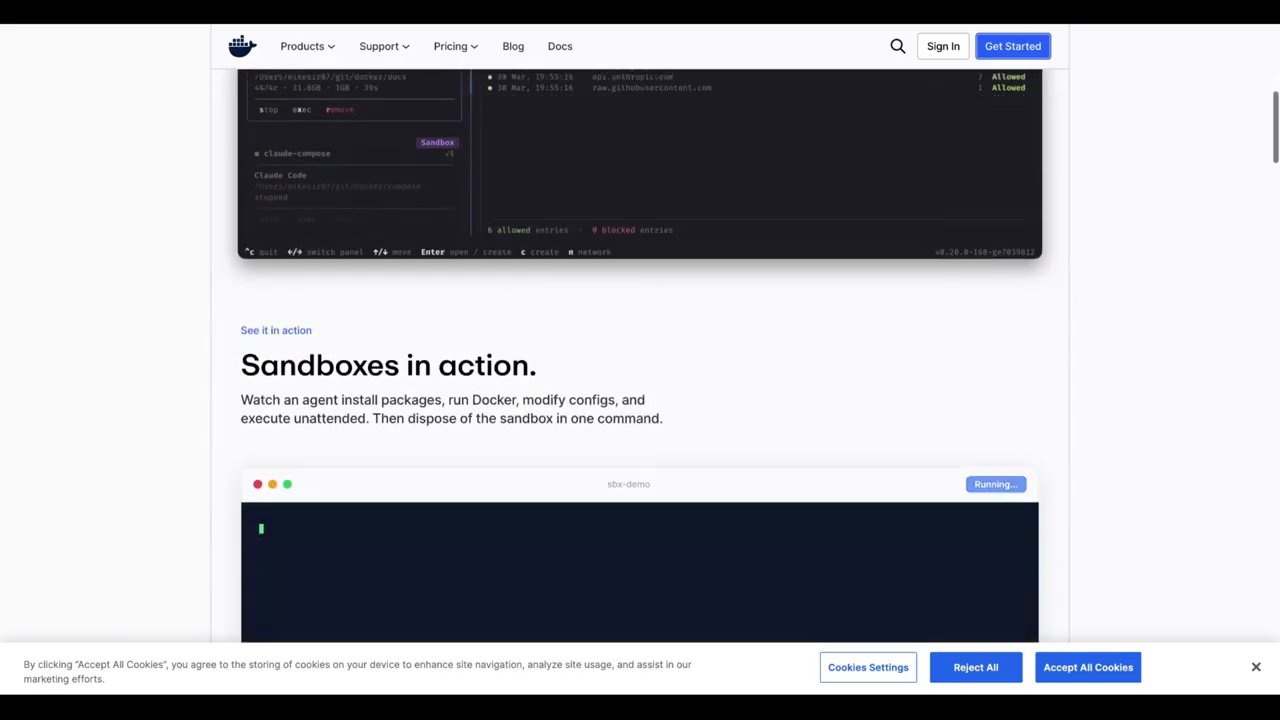1280x720 pixels.
Task: Click "stop" in the terminal panel
Action: pos(268,110)
